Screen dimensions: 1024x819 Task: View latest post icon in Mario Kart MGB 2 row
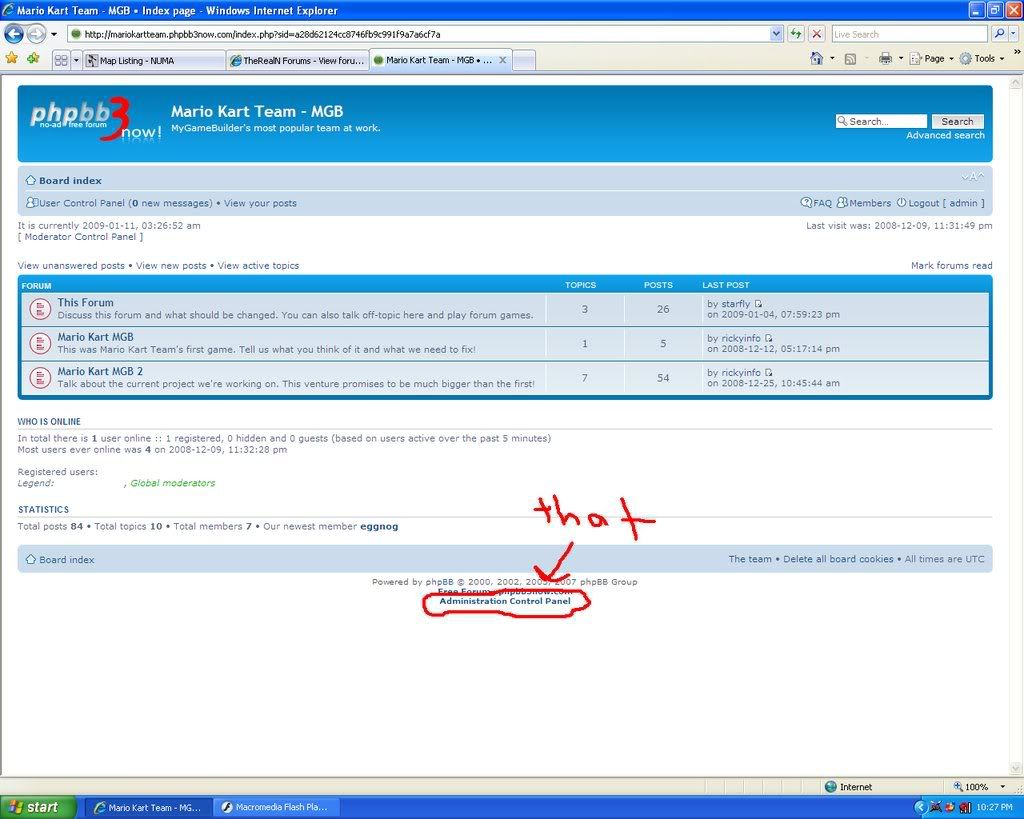769,373
